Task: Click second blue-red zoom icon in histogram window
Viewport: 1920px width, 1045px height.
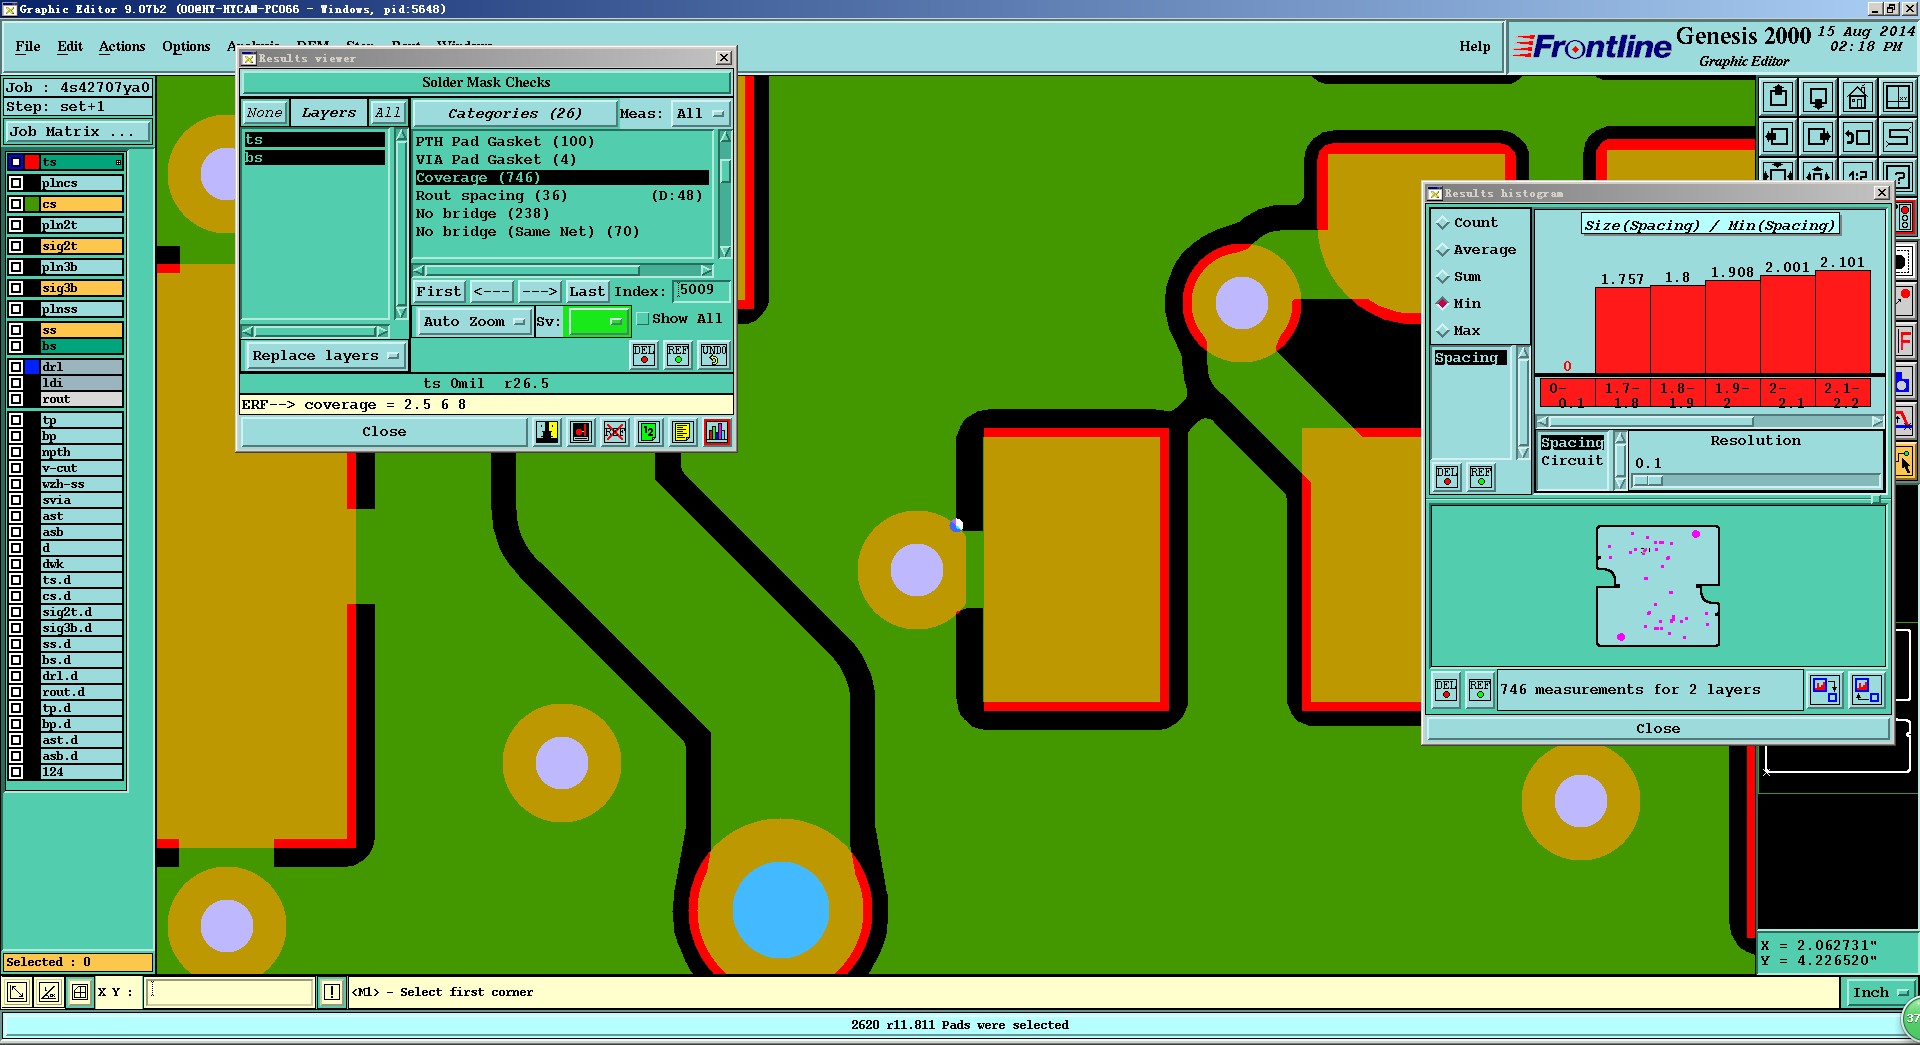Action: point(1866,689)
